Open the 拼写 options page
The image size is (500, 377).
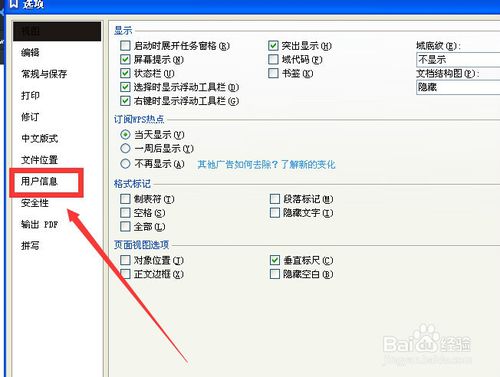click(x=30, y=246)
